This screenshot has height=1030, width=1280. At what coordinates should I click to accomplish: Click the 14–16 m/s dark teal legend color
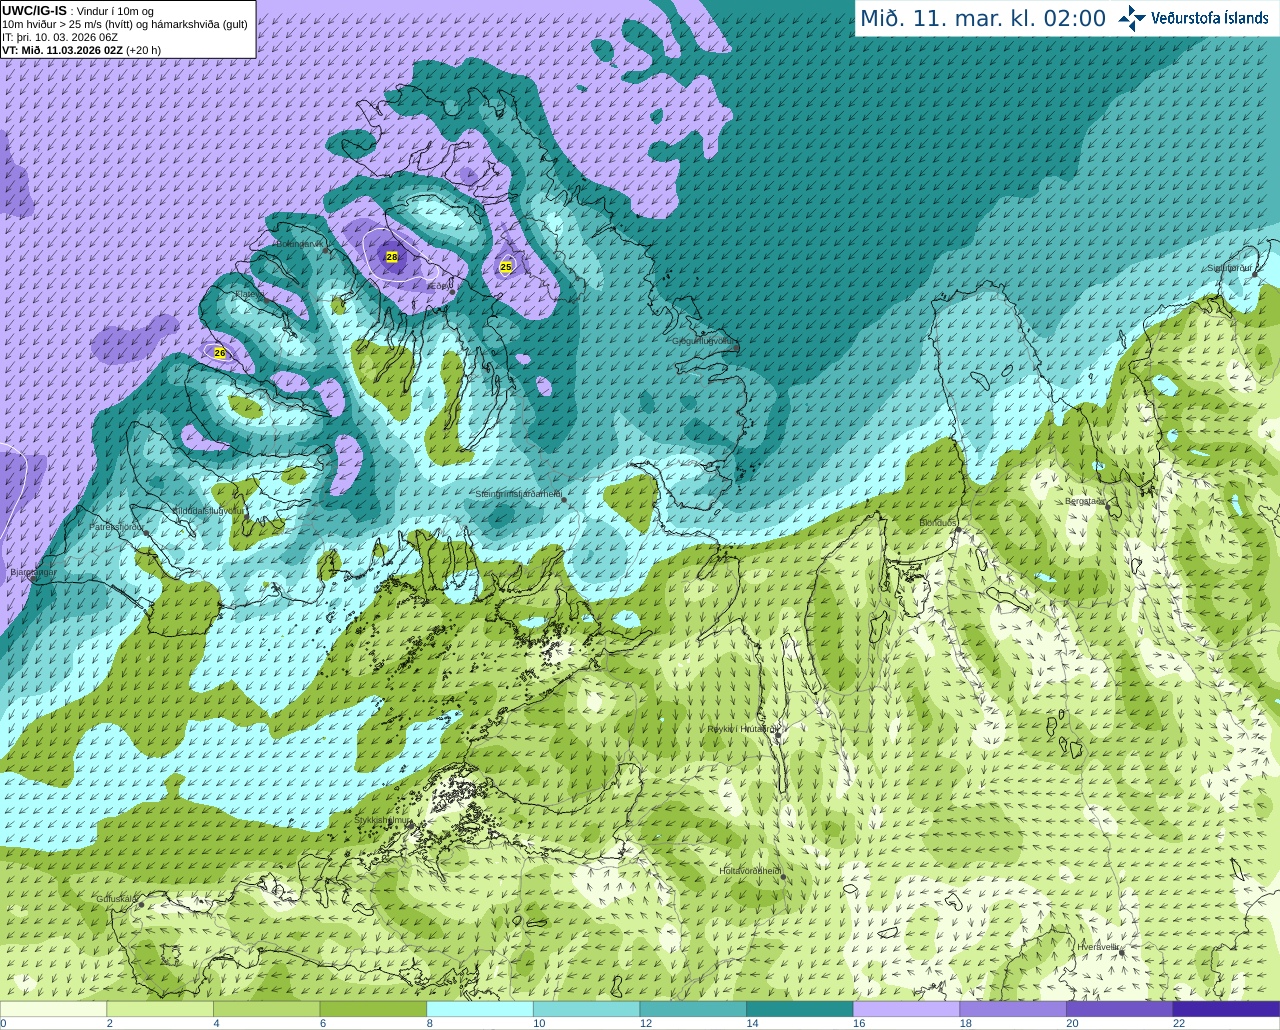[800, 1009]
